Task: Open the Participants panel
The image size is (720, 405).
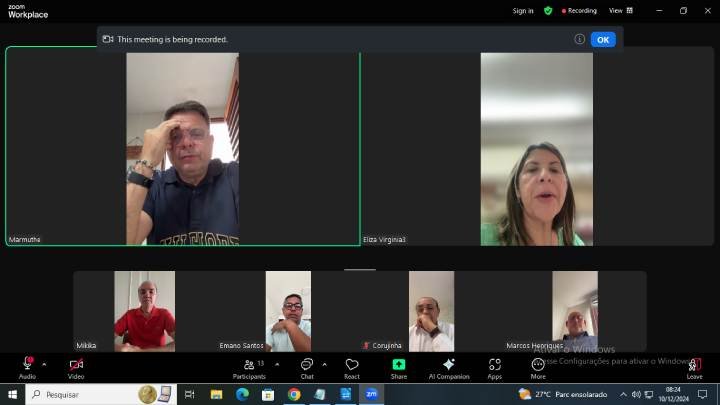Action: point(249,368)
